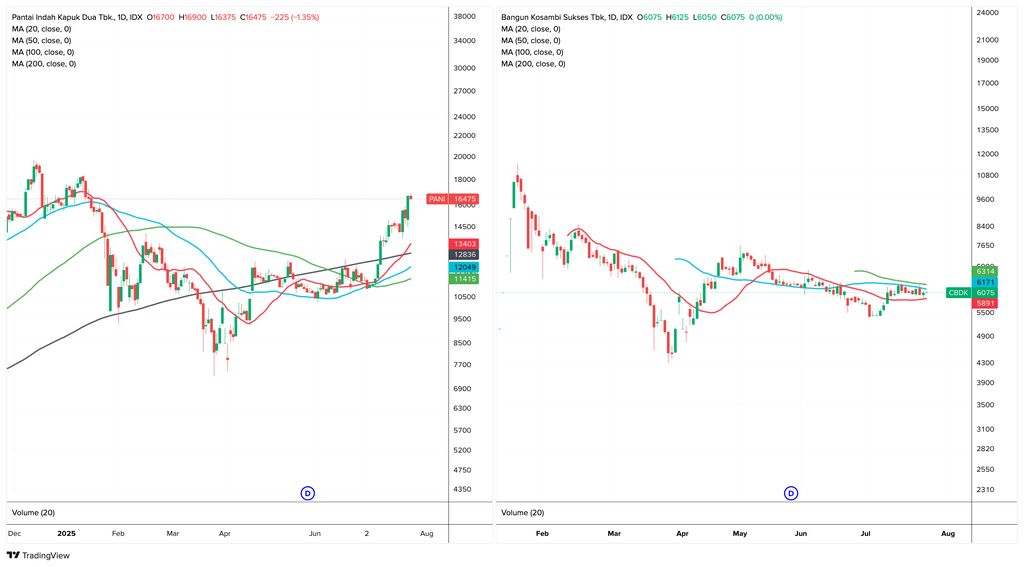Click the red PANI ticker price label
This screenshot has width=1024, height=567.
pos(437,199)
